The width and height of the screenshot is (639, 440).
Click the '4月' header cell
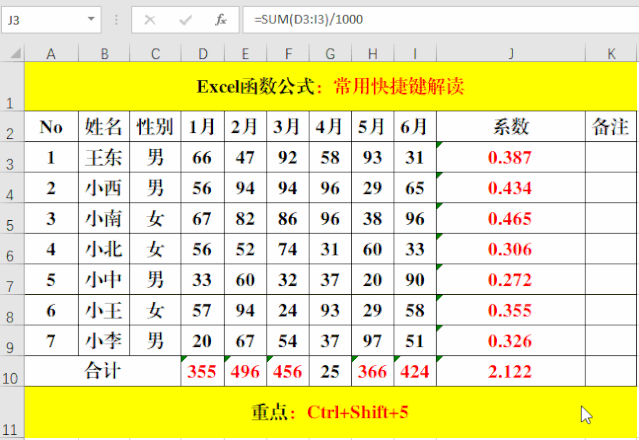(x=331, y=127)
